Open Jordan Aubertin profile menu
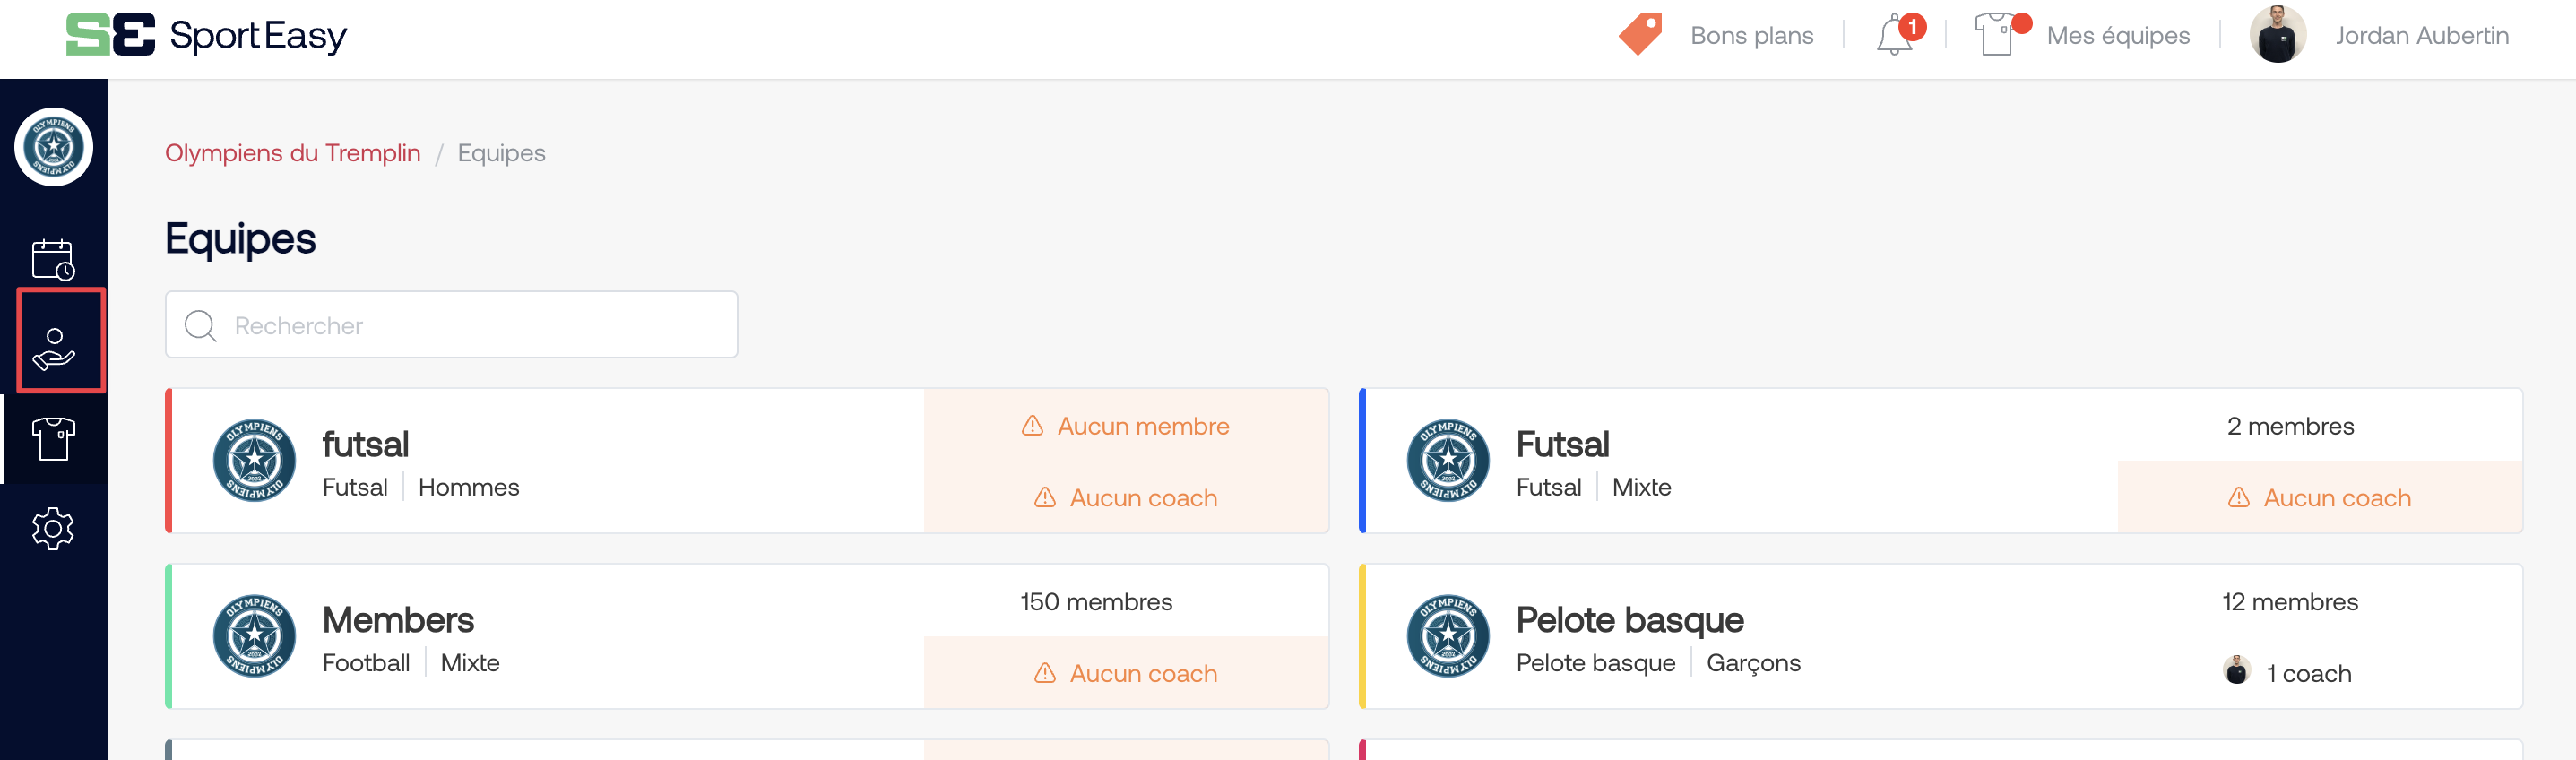This screenshot has height=760, width=2576. (2420, 36)
